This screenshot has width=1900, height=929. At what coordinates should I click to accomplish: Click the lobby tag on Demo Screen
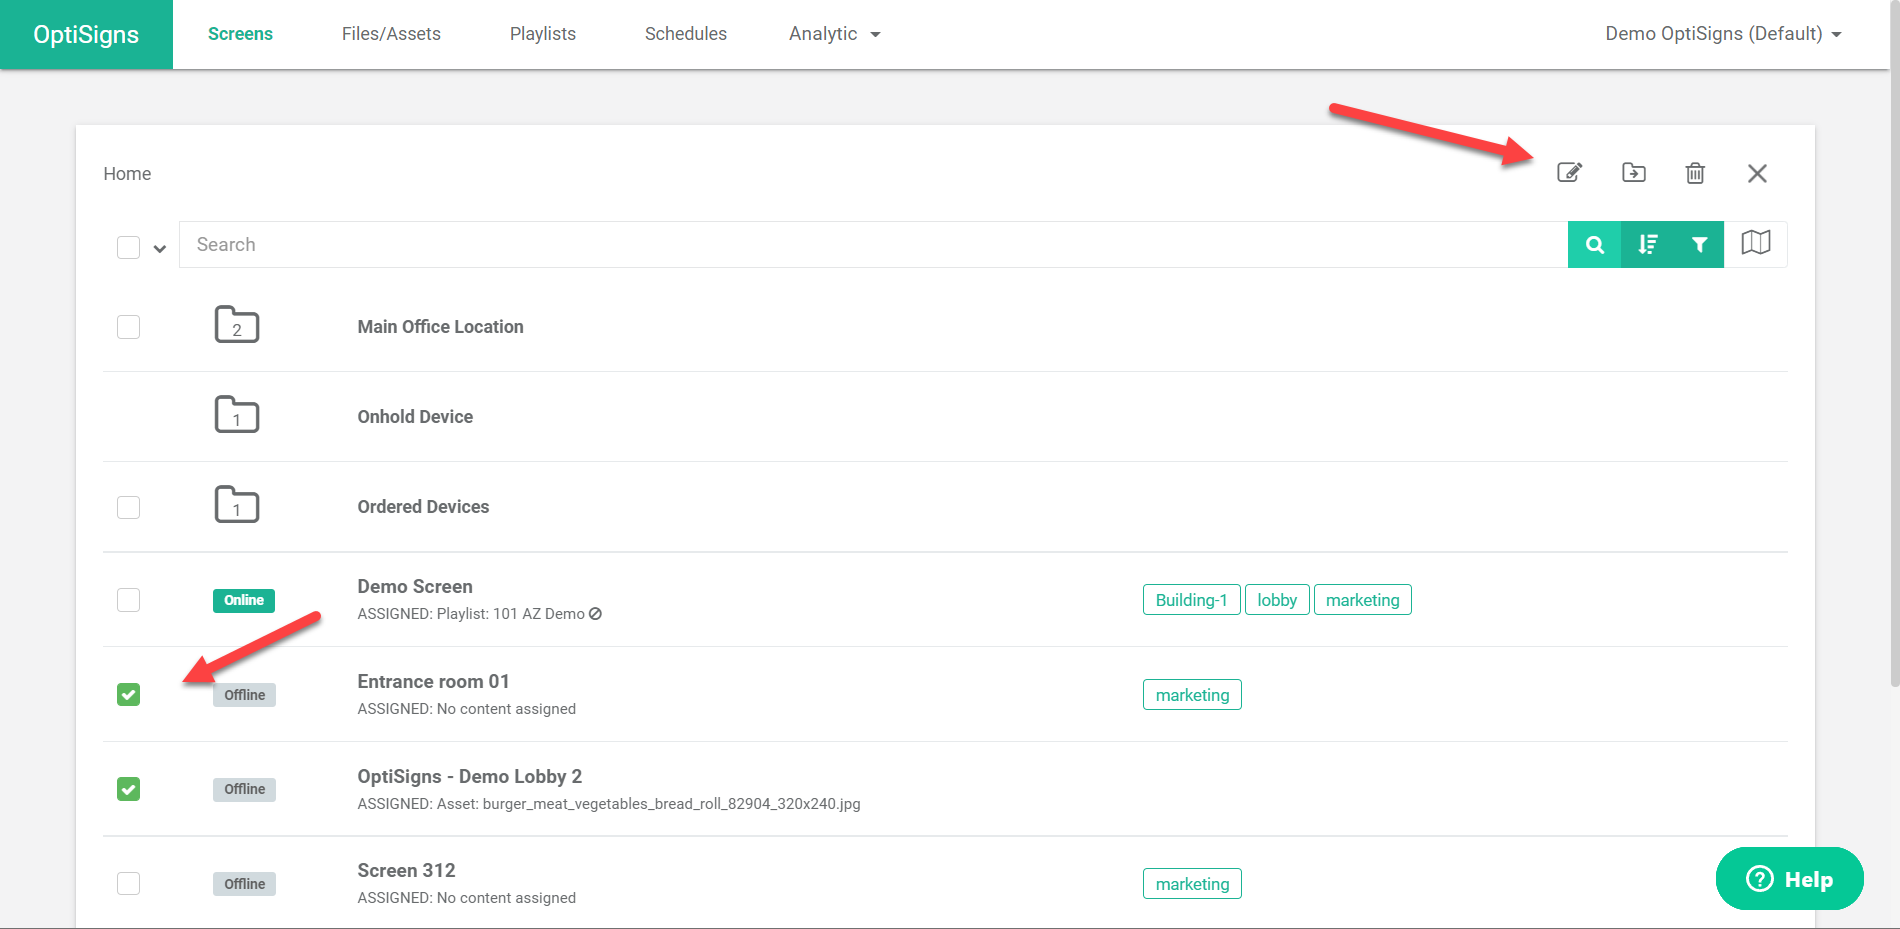(1276, 600)
